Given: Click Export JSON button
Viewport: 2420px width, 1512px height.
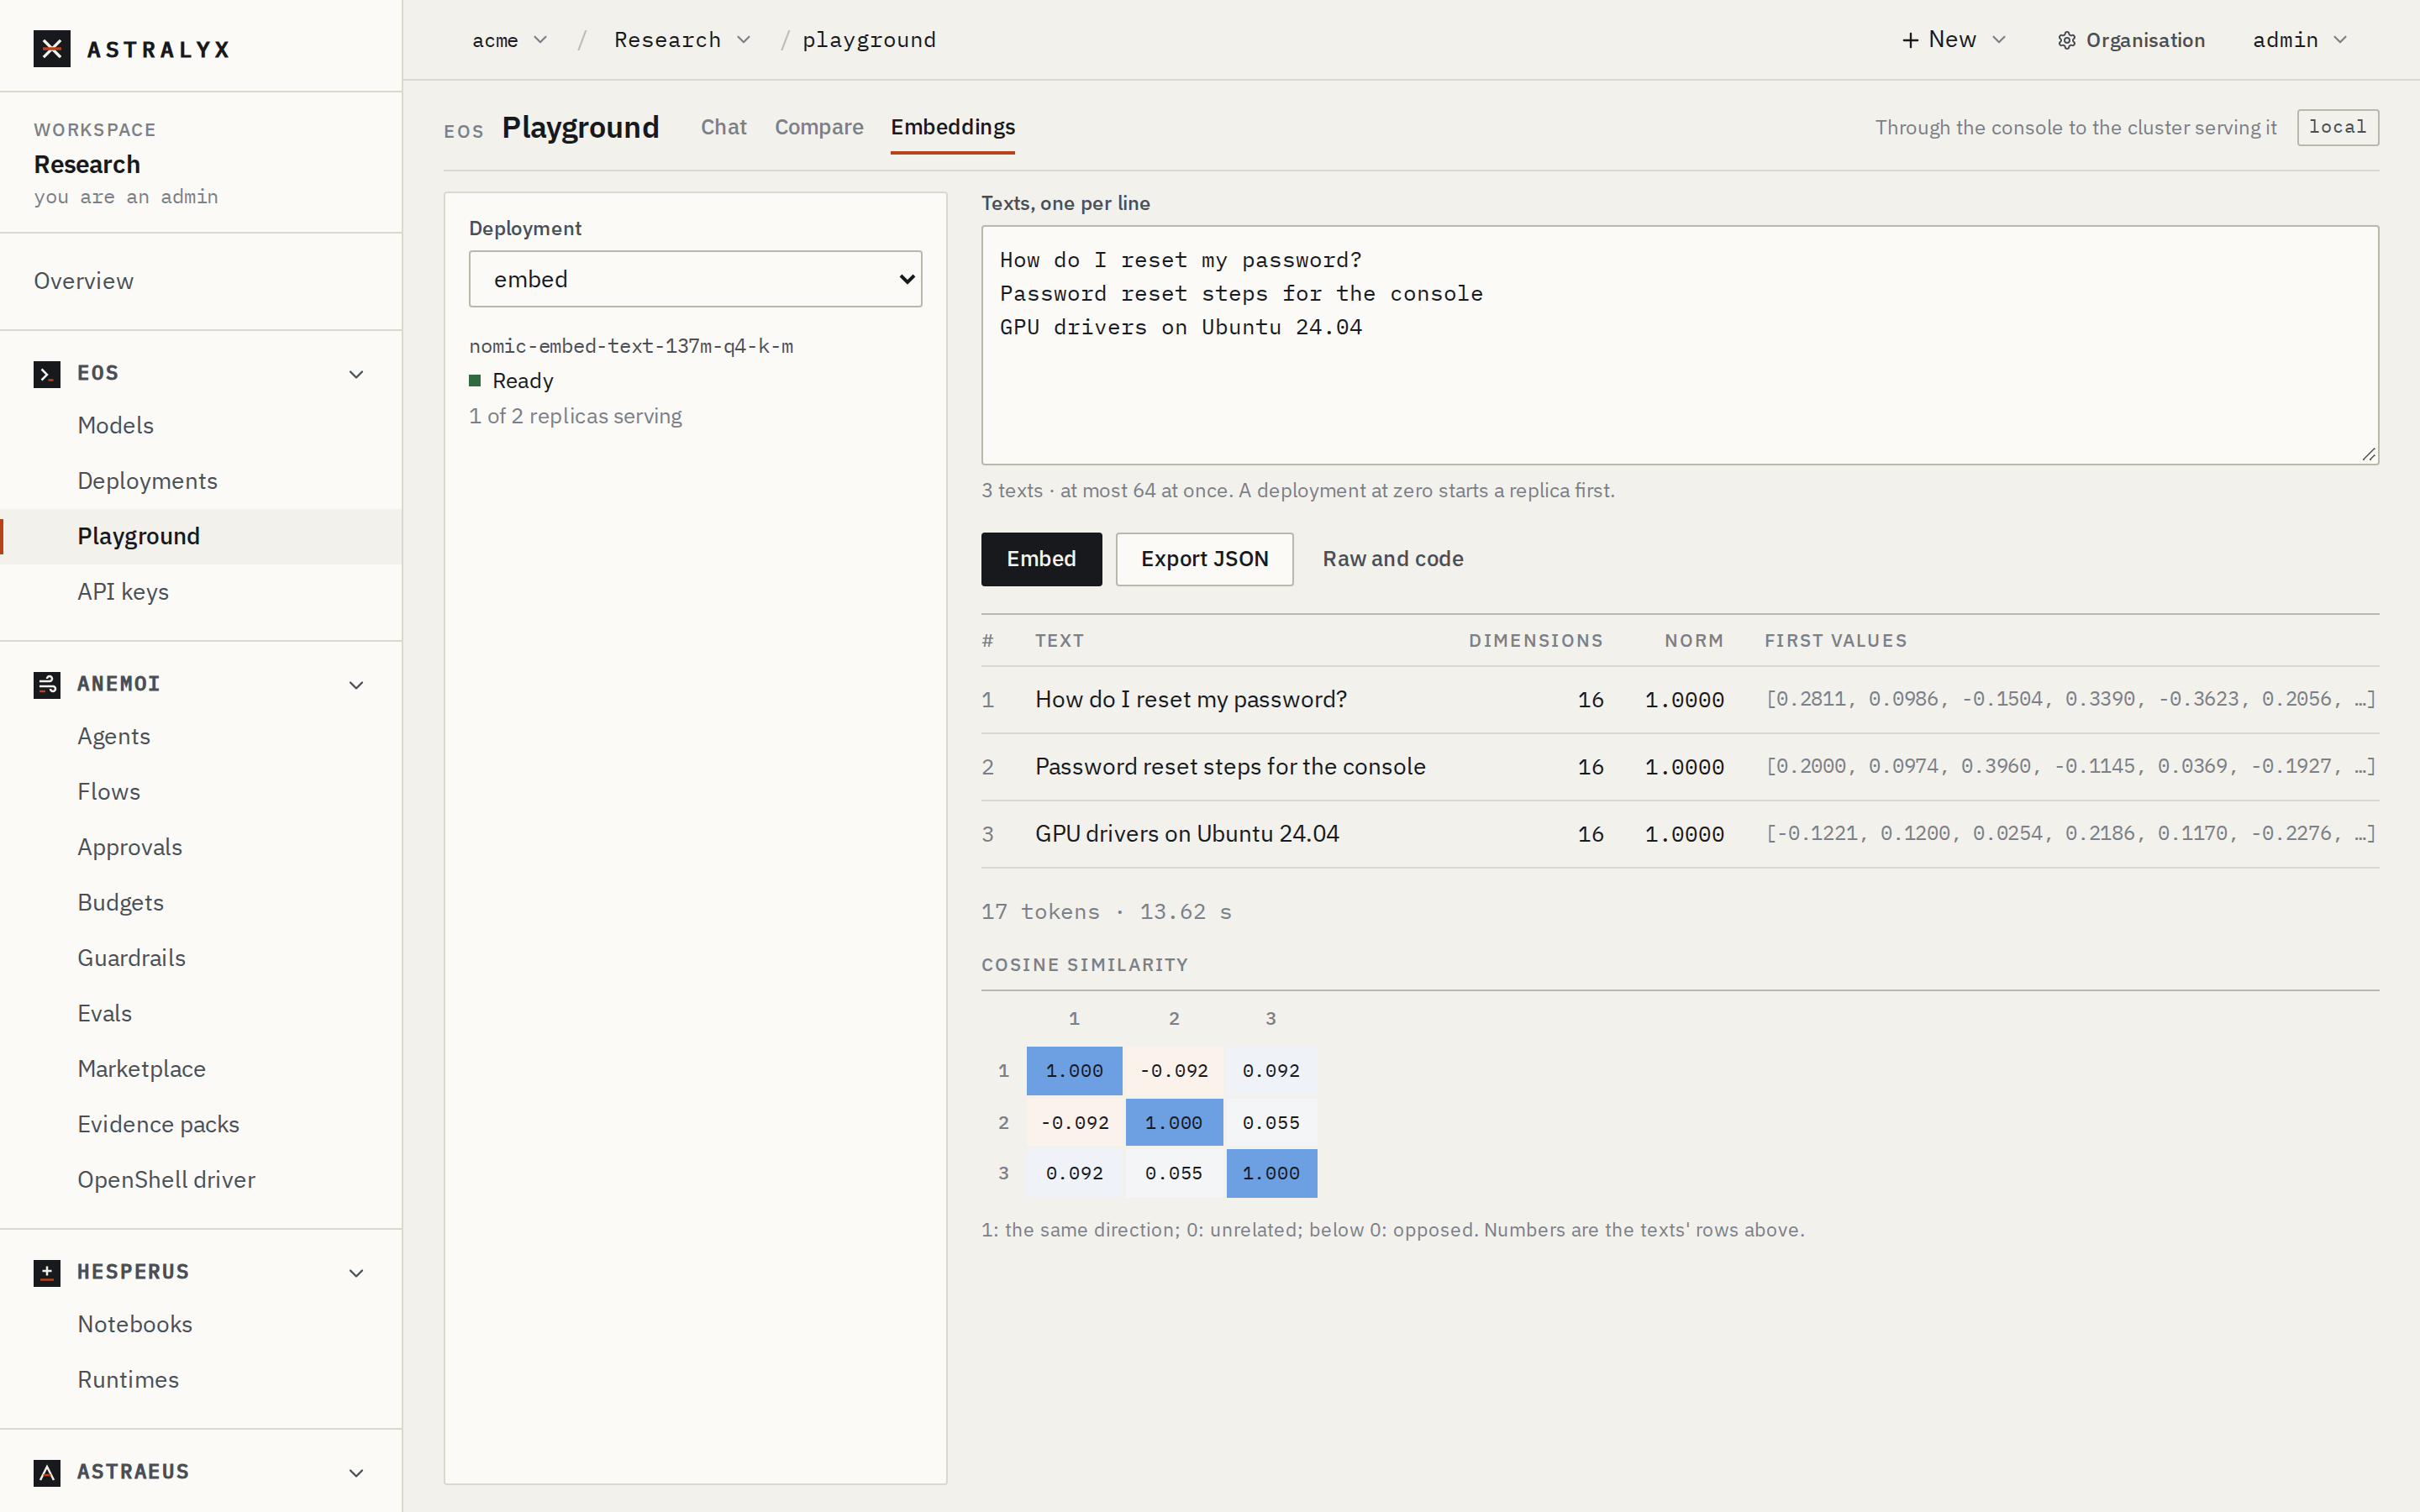Looking at the screenshot, I should pos(1204,559).
